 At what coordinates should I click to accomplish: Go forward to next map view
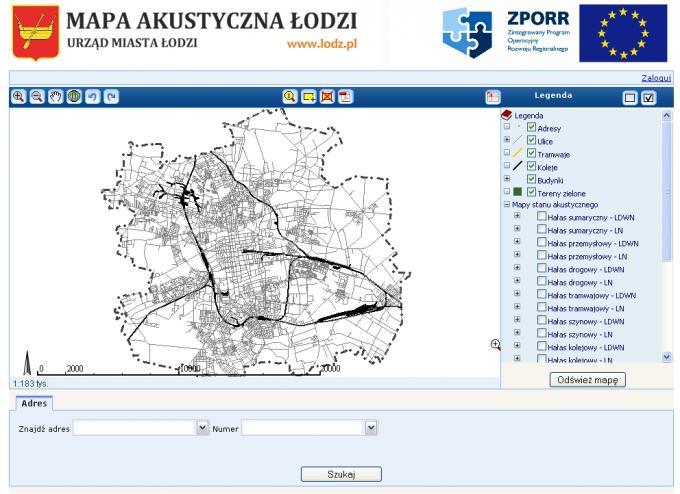(x=111, y=97)
